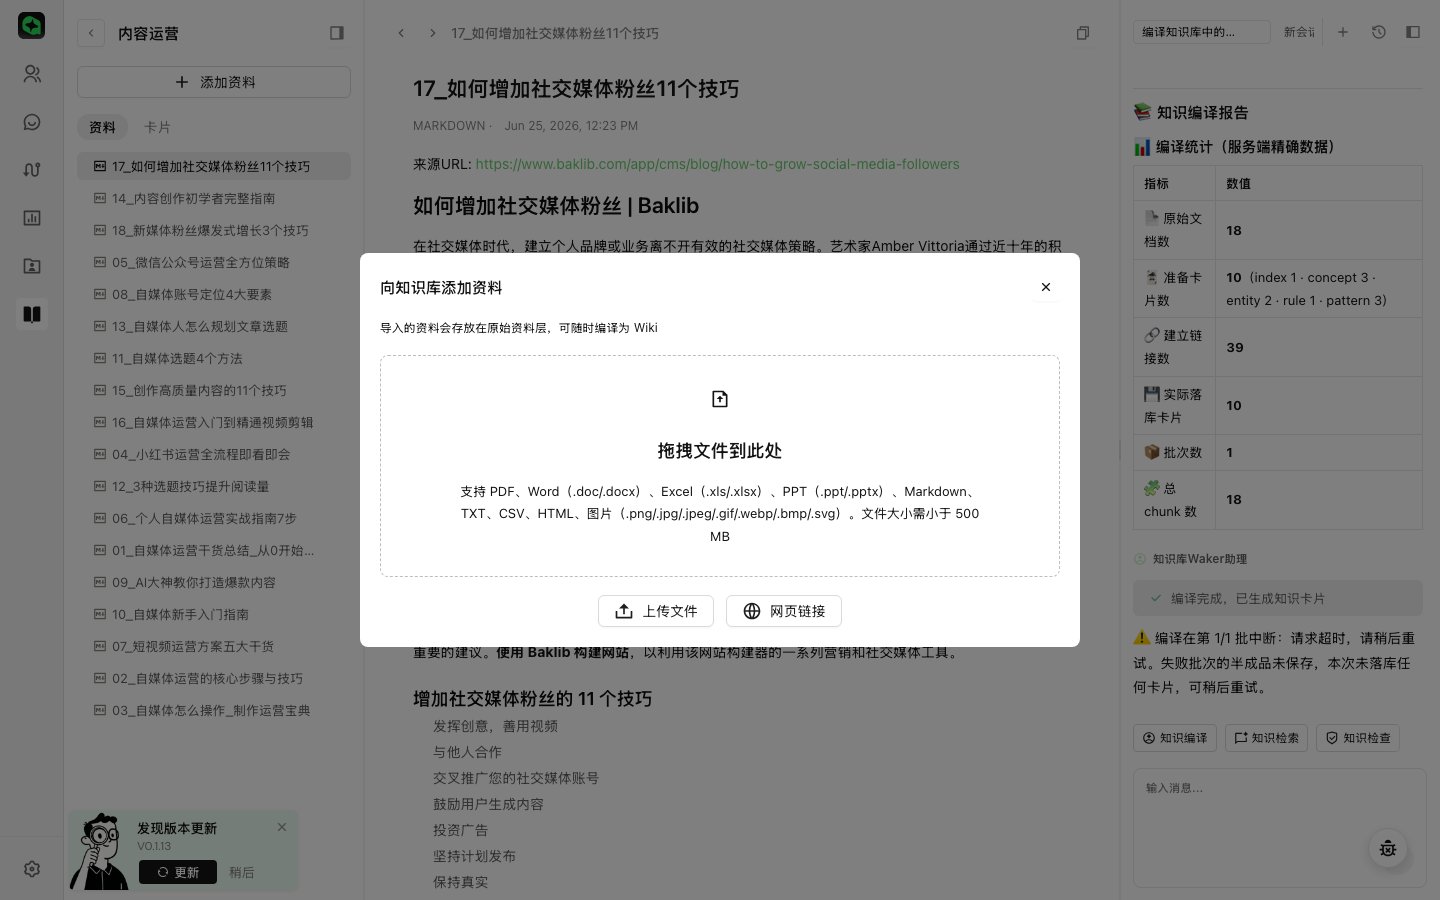1440x900 pixels.
Task: Select 13_自媒体人怎么规划文章选题 document
Action: tap(214, 326)
